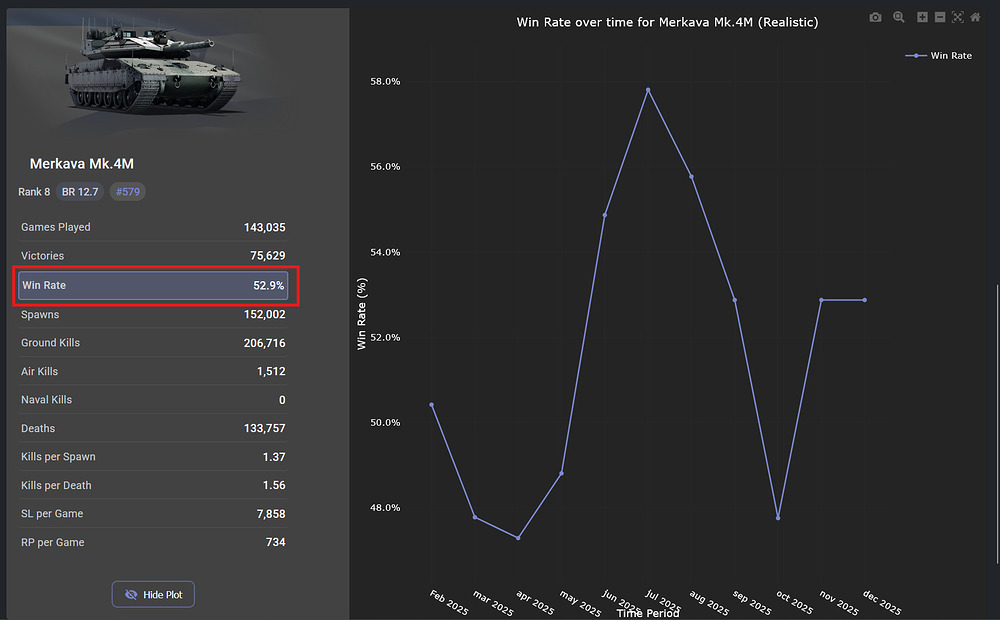
Task: Hide the plot with Hide Plot button
Action: click(x=153, y=594)
